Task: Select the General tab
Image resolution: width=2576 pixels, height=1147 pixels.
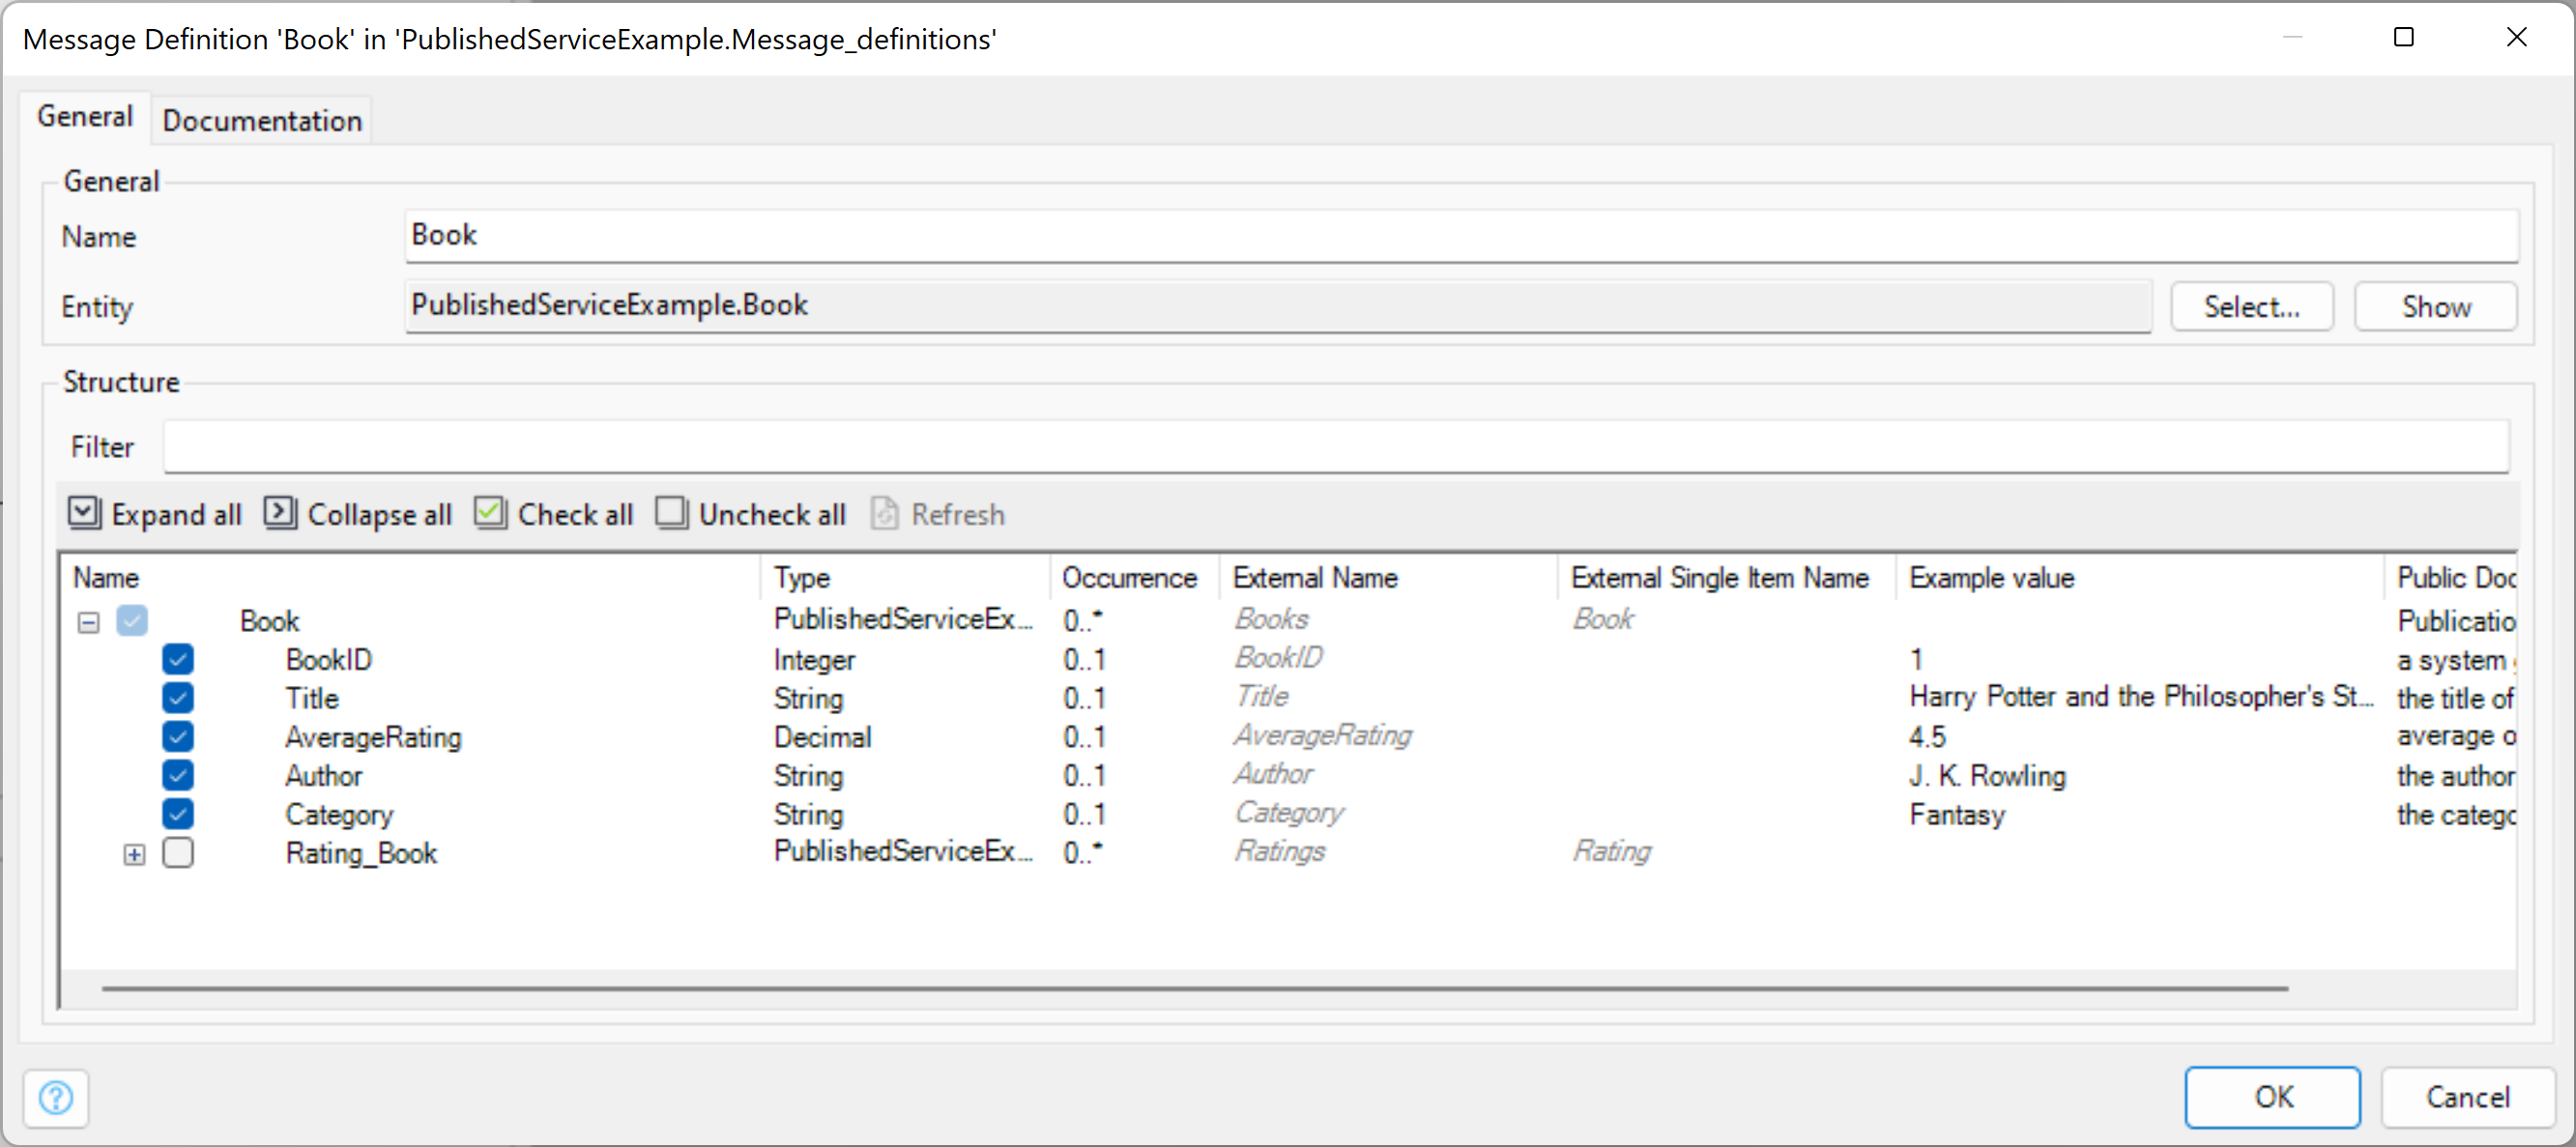Action: pyautogui.click(x=85, y=117)
